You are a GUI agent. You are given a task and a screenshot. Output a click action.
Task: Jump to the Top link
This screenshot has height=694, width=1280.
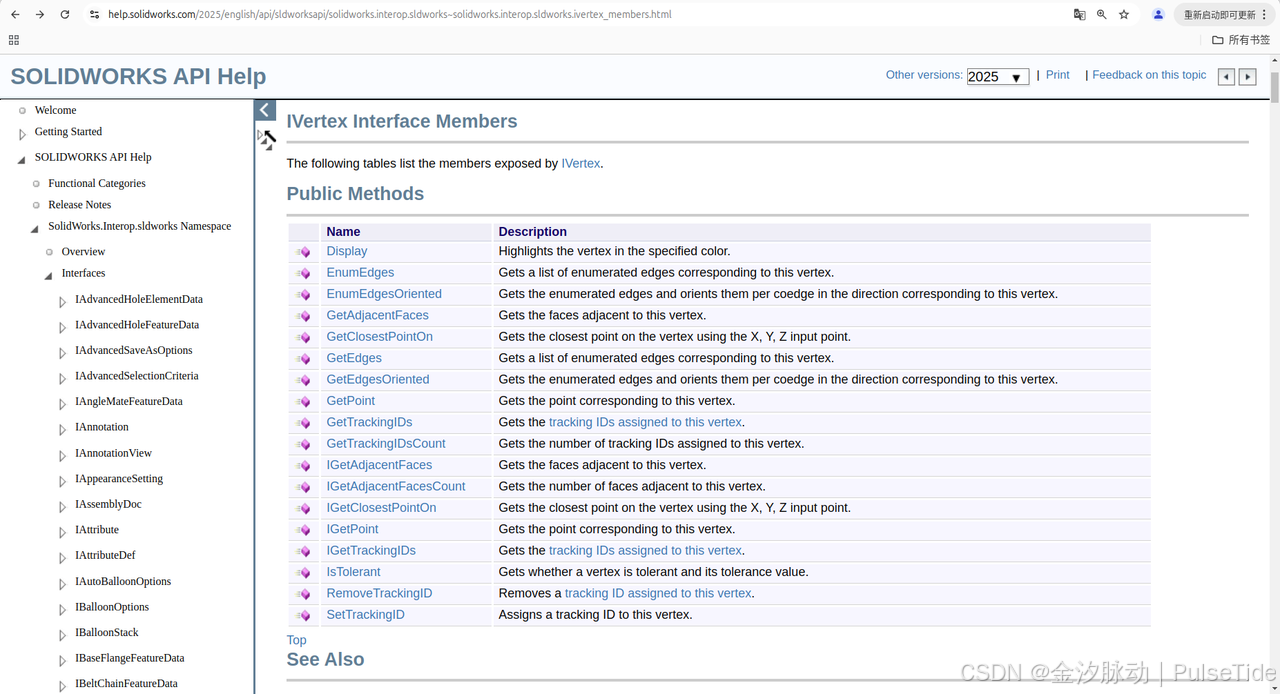click(x=296, y=640)
